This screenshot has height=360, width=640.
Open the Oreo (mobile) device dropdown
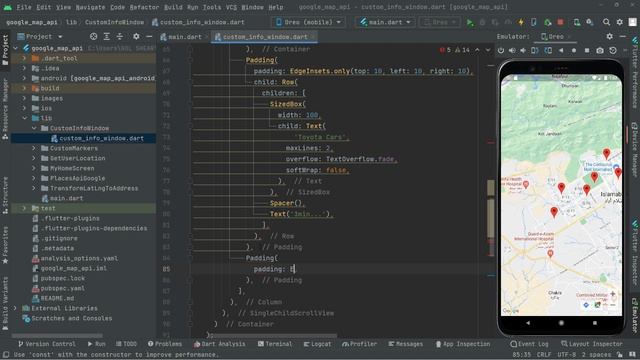point(309,22)
